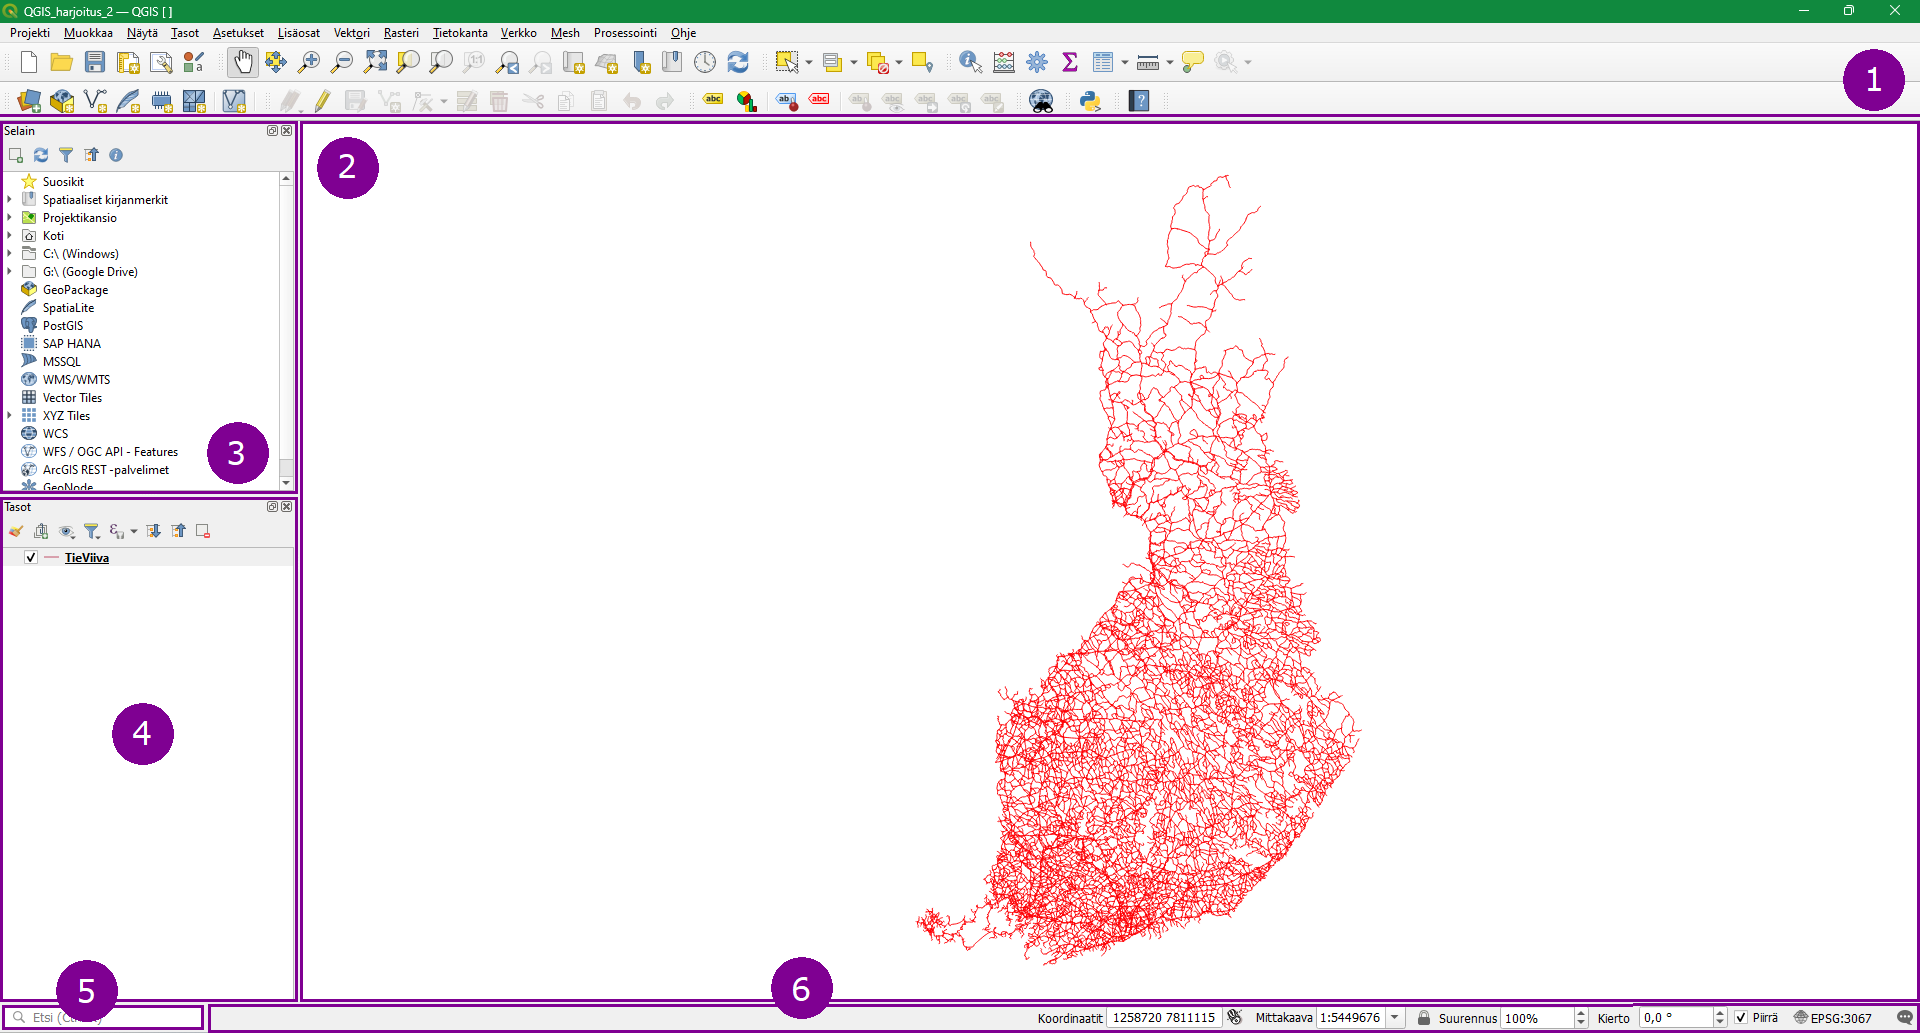Toggle the Piirrä render checkbox
Screen dimensions: 1920x1033
pyautogui.click(x=1741, y=1018)
